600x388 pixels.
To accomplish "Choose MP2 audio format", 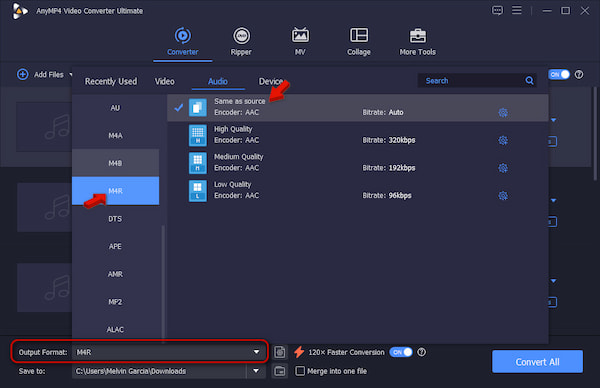I will coord(115,302).
